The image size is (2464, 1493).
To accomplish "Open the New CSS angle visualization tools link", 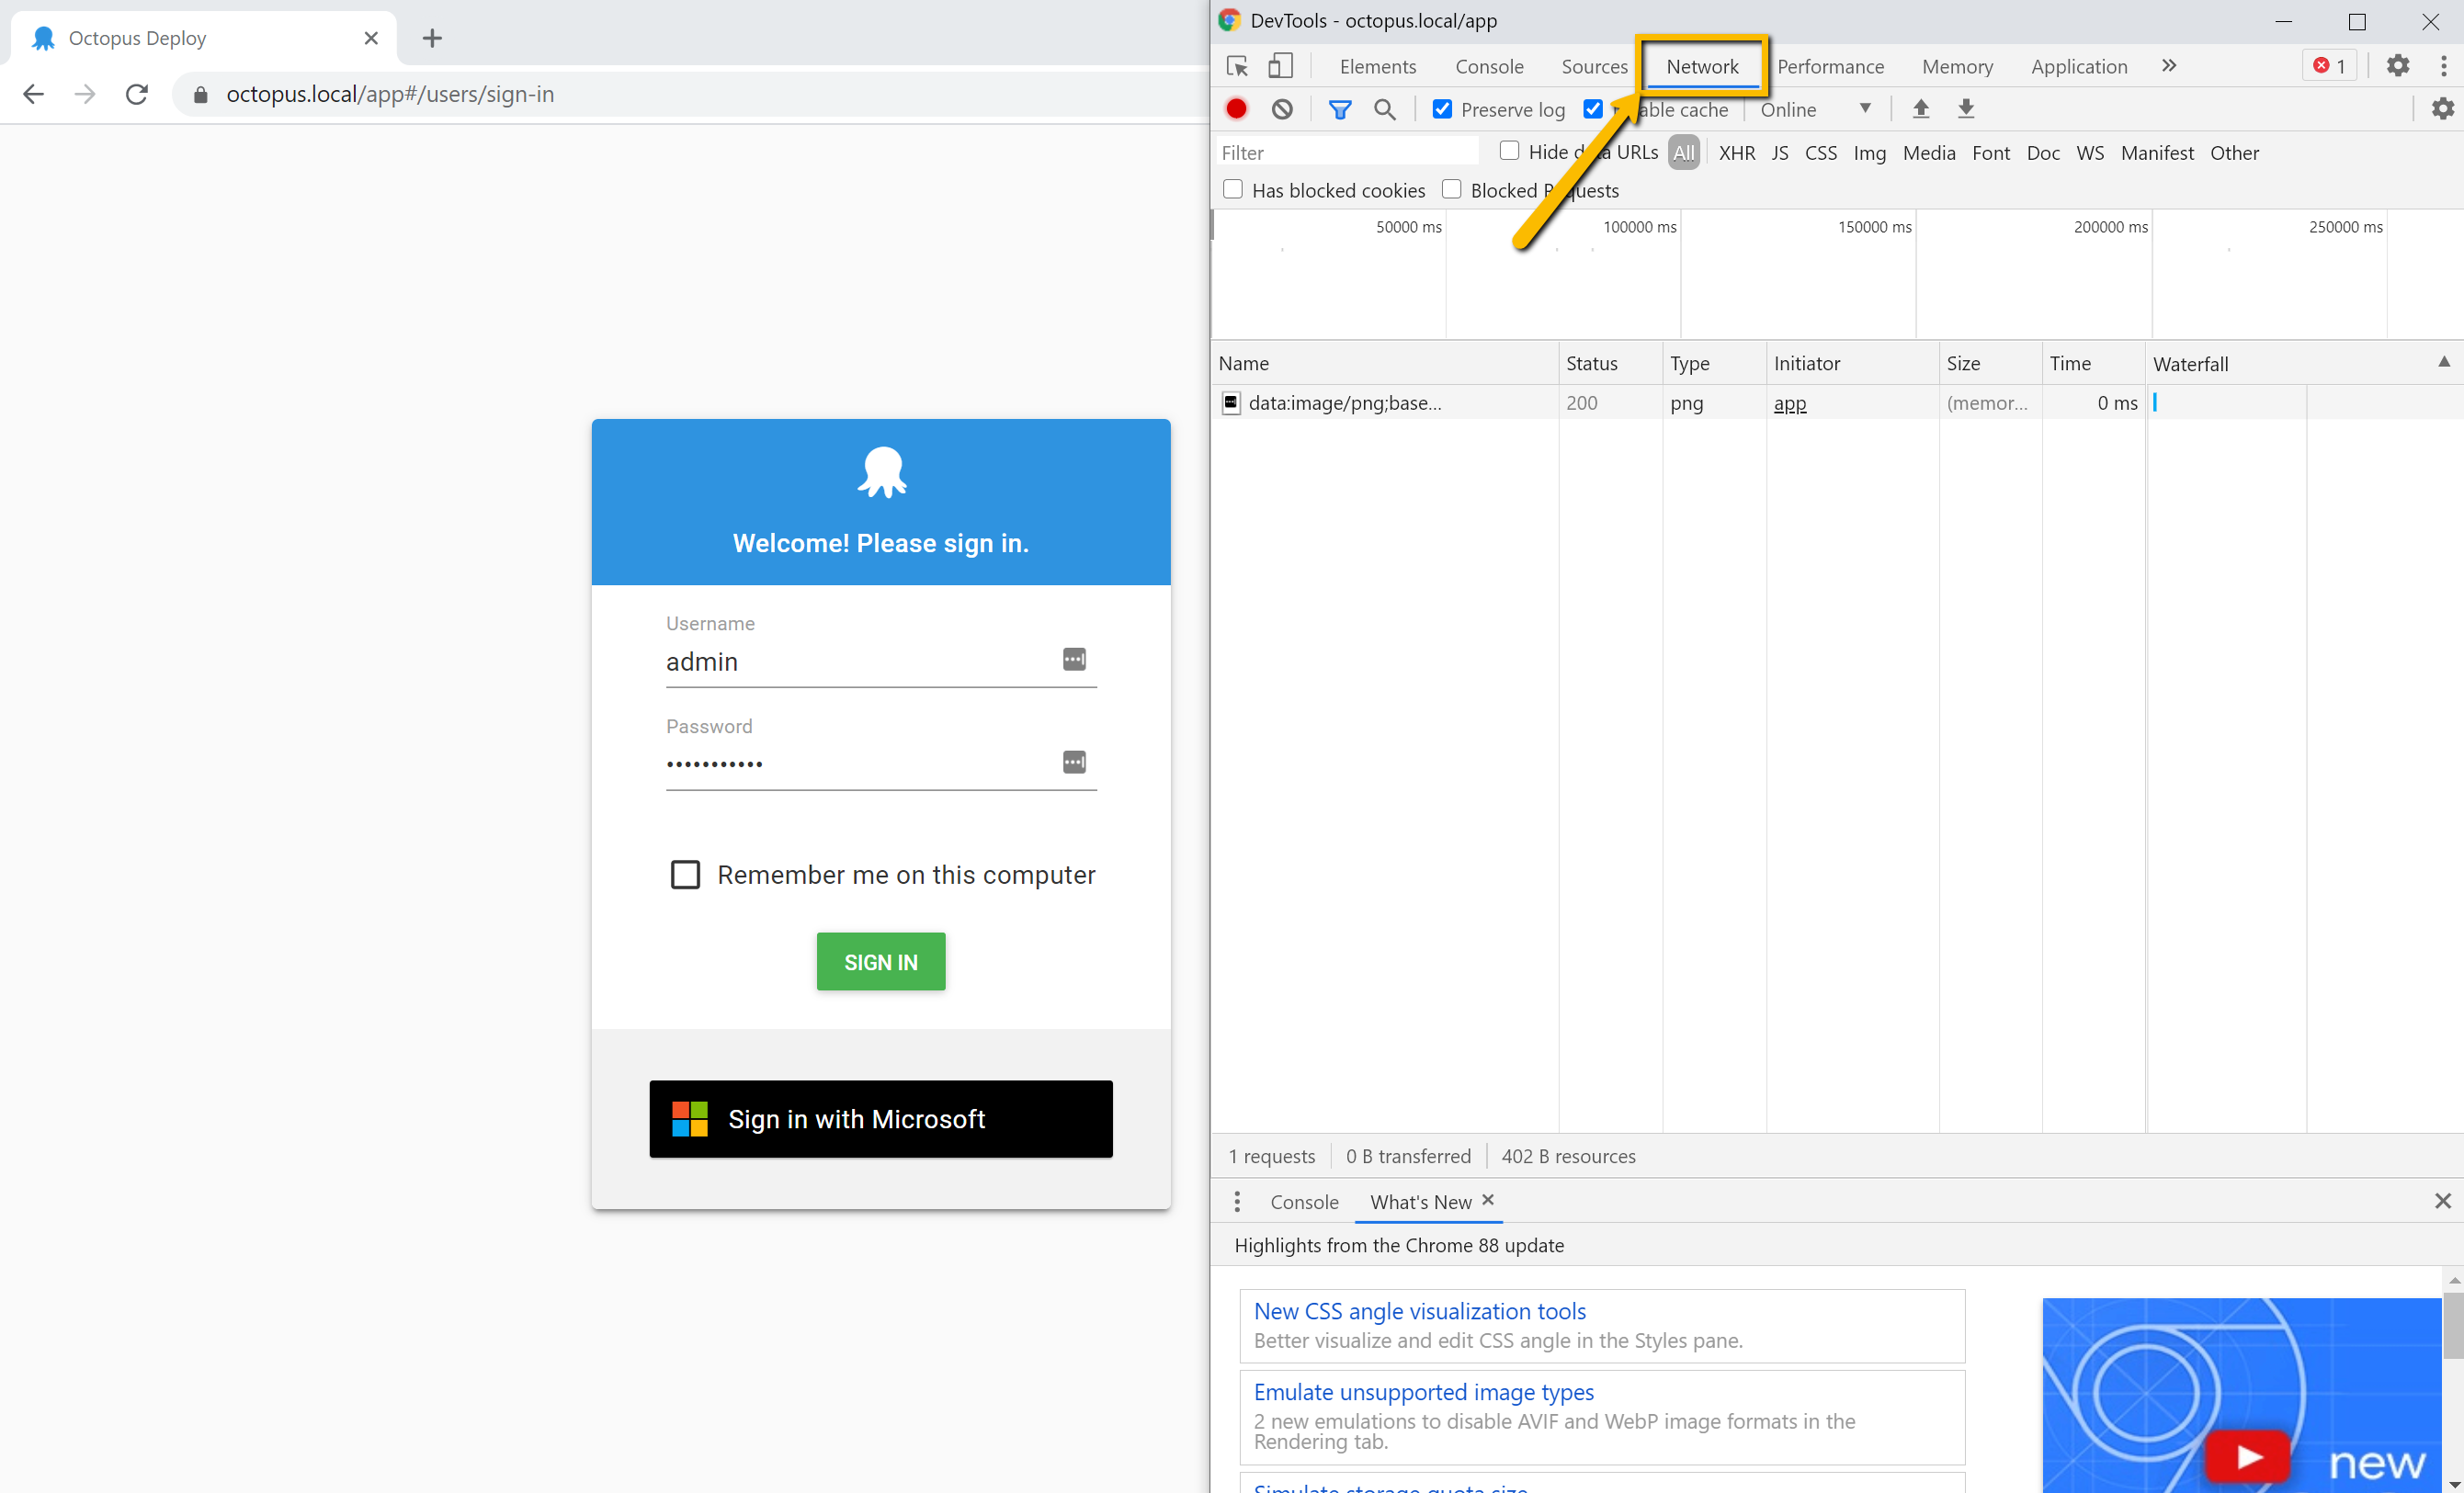I will [x=1419, y=1311].
